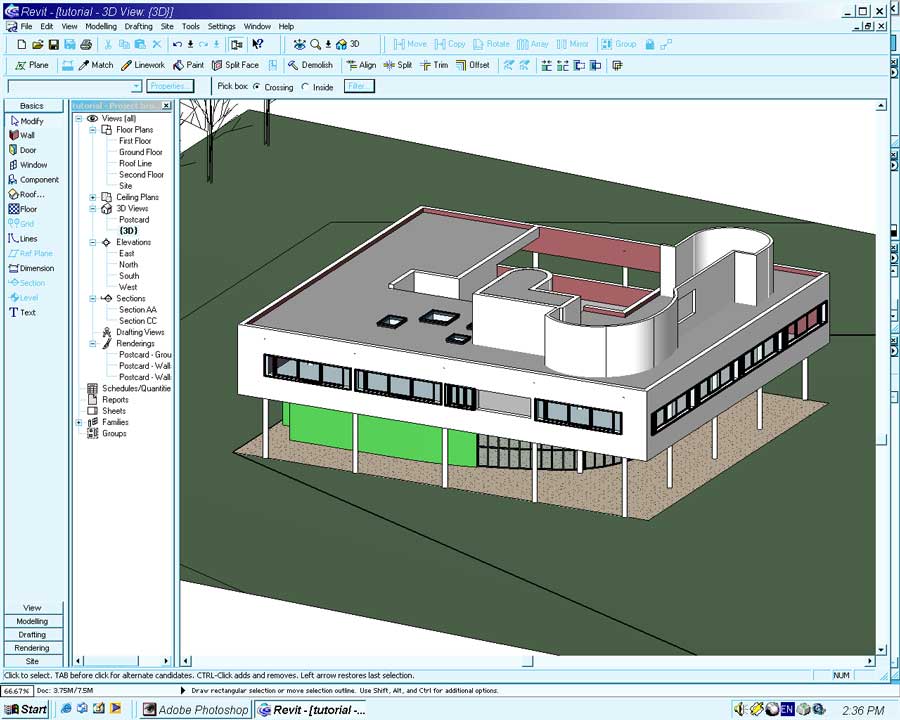
Task: Click the Save icon in toolbar
Action: coord(53,44)
